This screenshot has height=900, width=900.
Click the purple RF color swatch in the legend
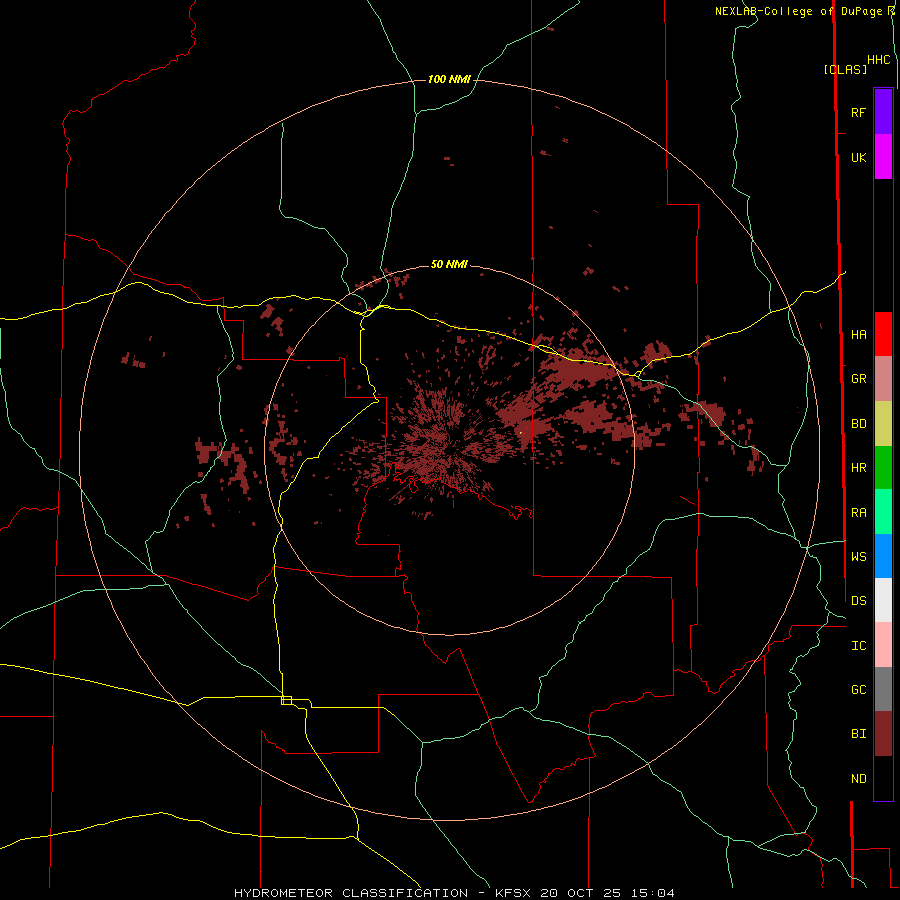[x=883, y=112]
